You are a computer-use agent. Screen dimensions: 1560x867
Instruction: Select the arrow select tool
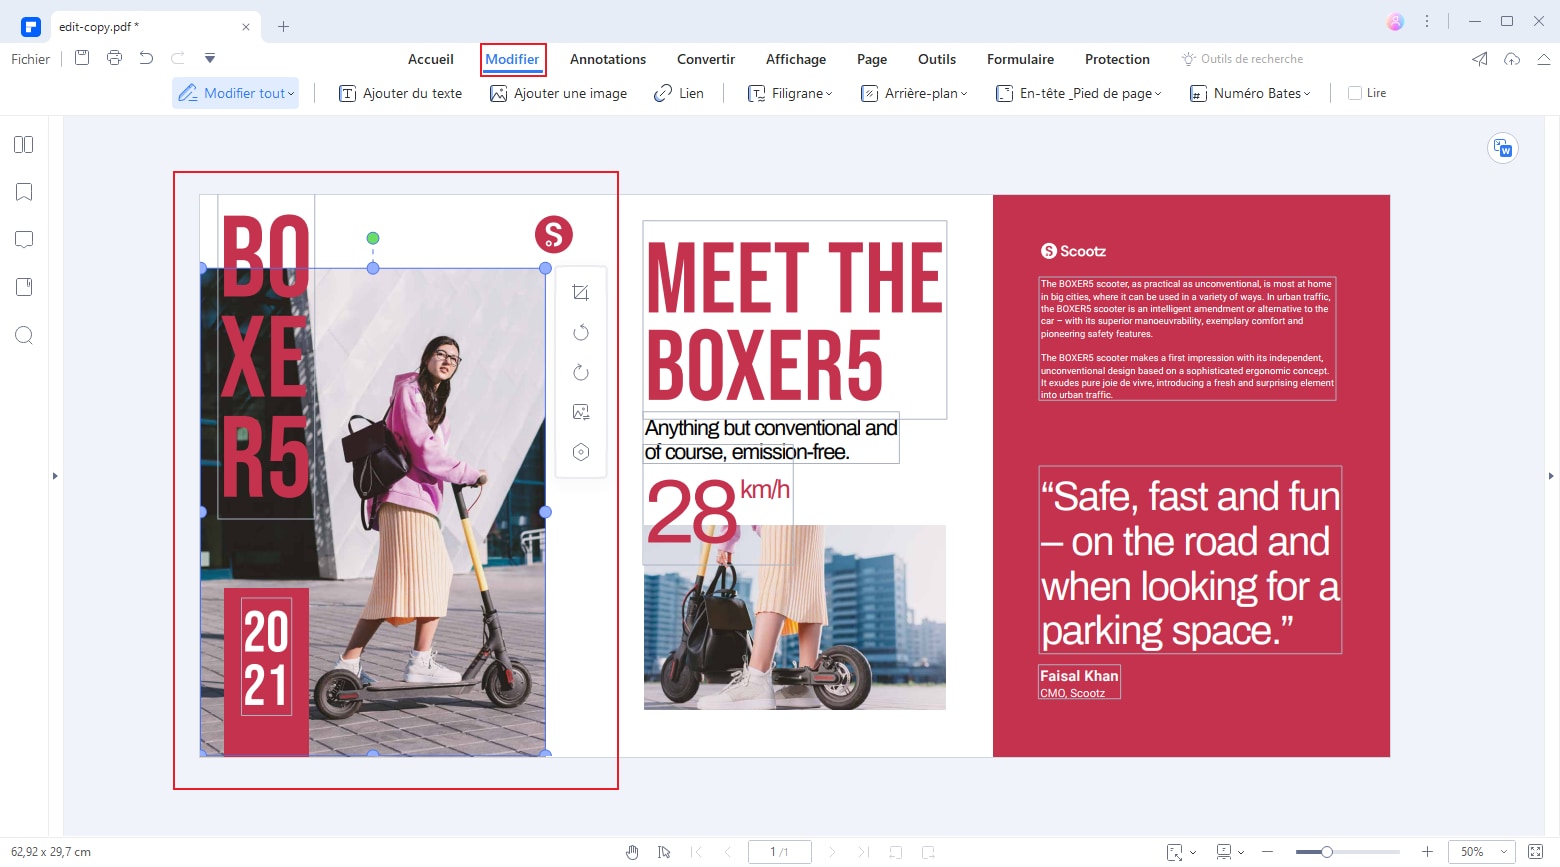pyautogui.click(x=664, y=852)
